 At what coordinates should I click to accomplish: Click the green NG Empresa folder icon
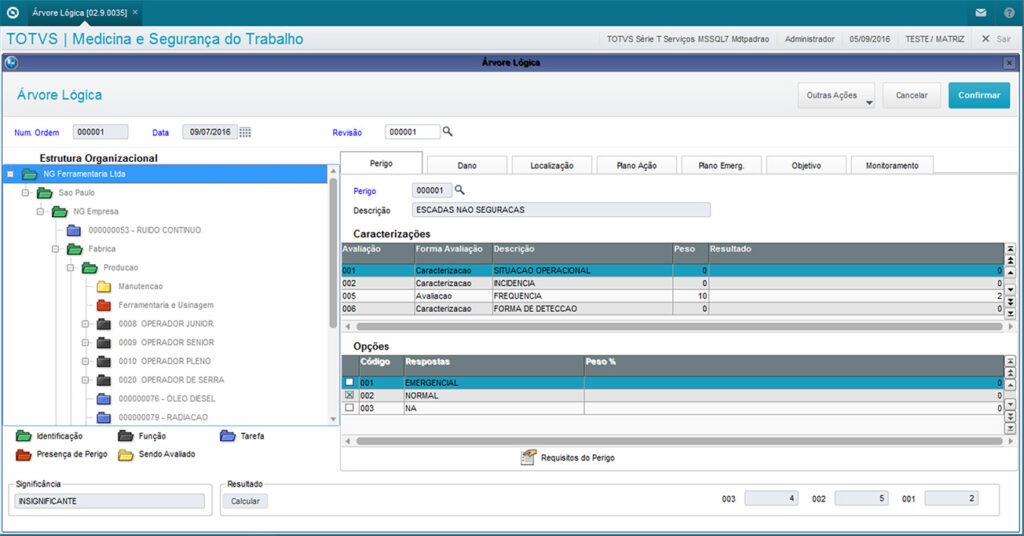59,212
